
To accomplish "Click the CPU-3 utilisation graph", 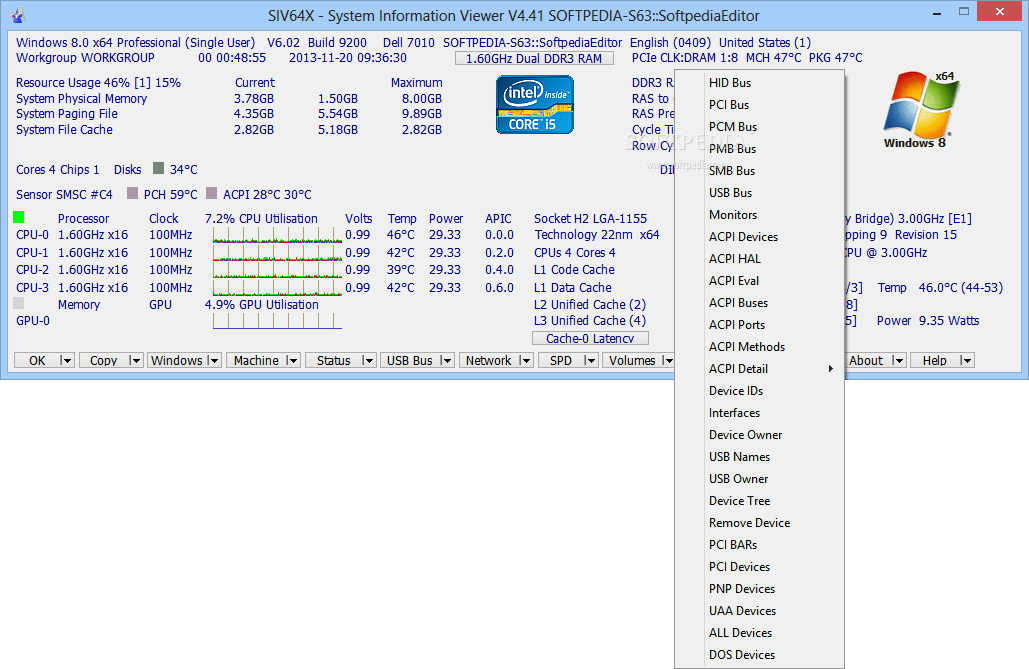I will pyautogui.click(x=277, y=288).
